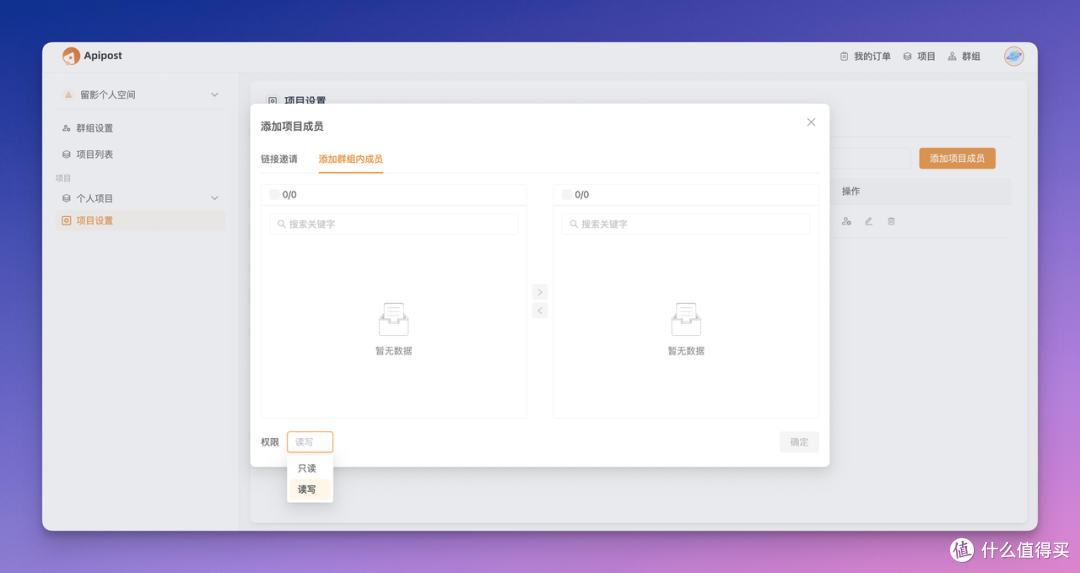Screen dimensions: 1080x573
Task: Open 我的订单 in the top bar
Action: pos(865,56)
